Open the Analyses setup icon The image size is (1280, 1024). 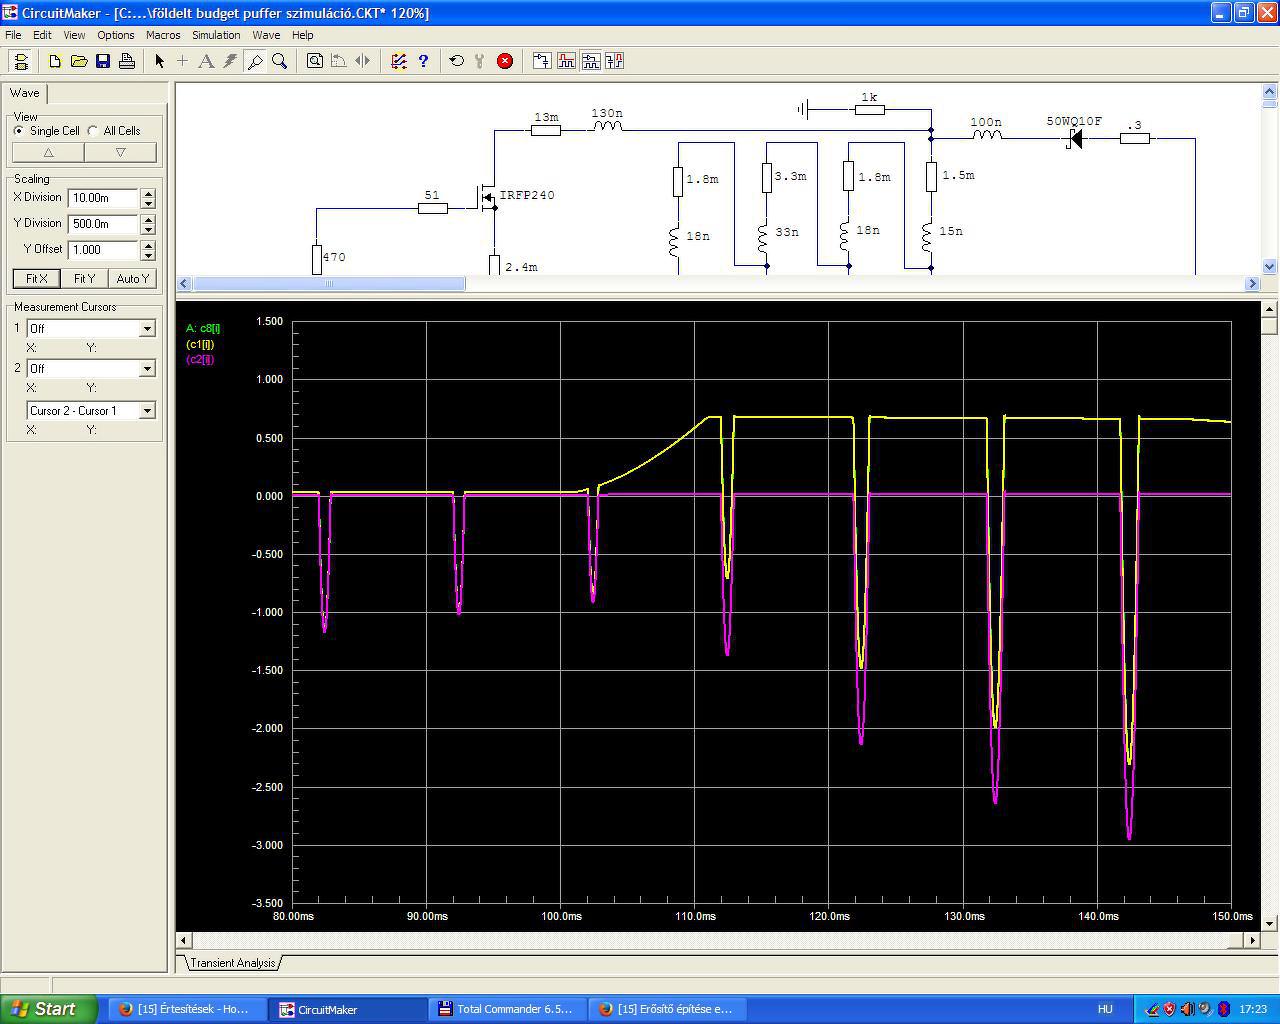click(x=399, y=61)
